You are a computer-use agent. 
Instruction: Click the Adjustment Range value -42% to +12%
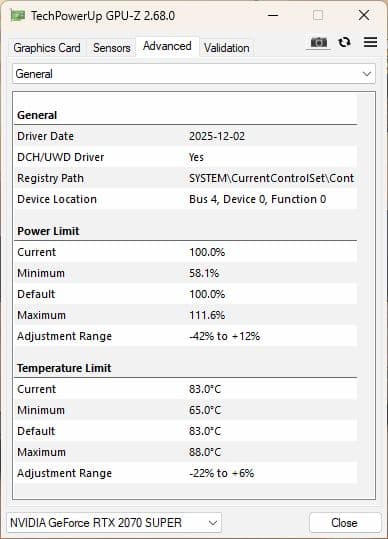click(224, 336)
